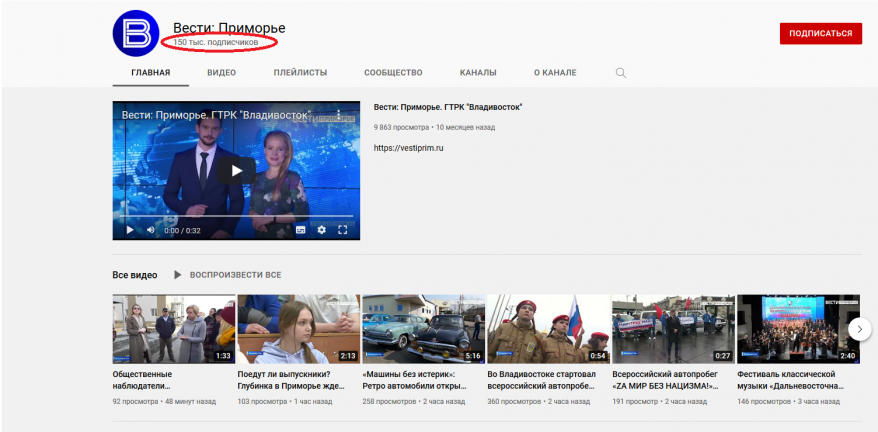Viewport: 878px width, 432px height.
Task: Open the ПЛЕЙЛИСТЫ tab
Action: [301, 73]
